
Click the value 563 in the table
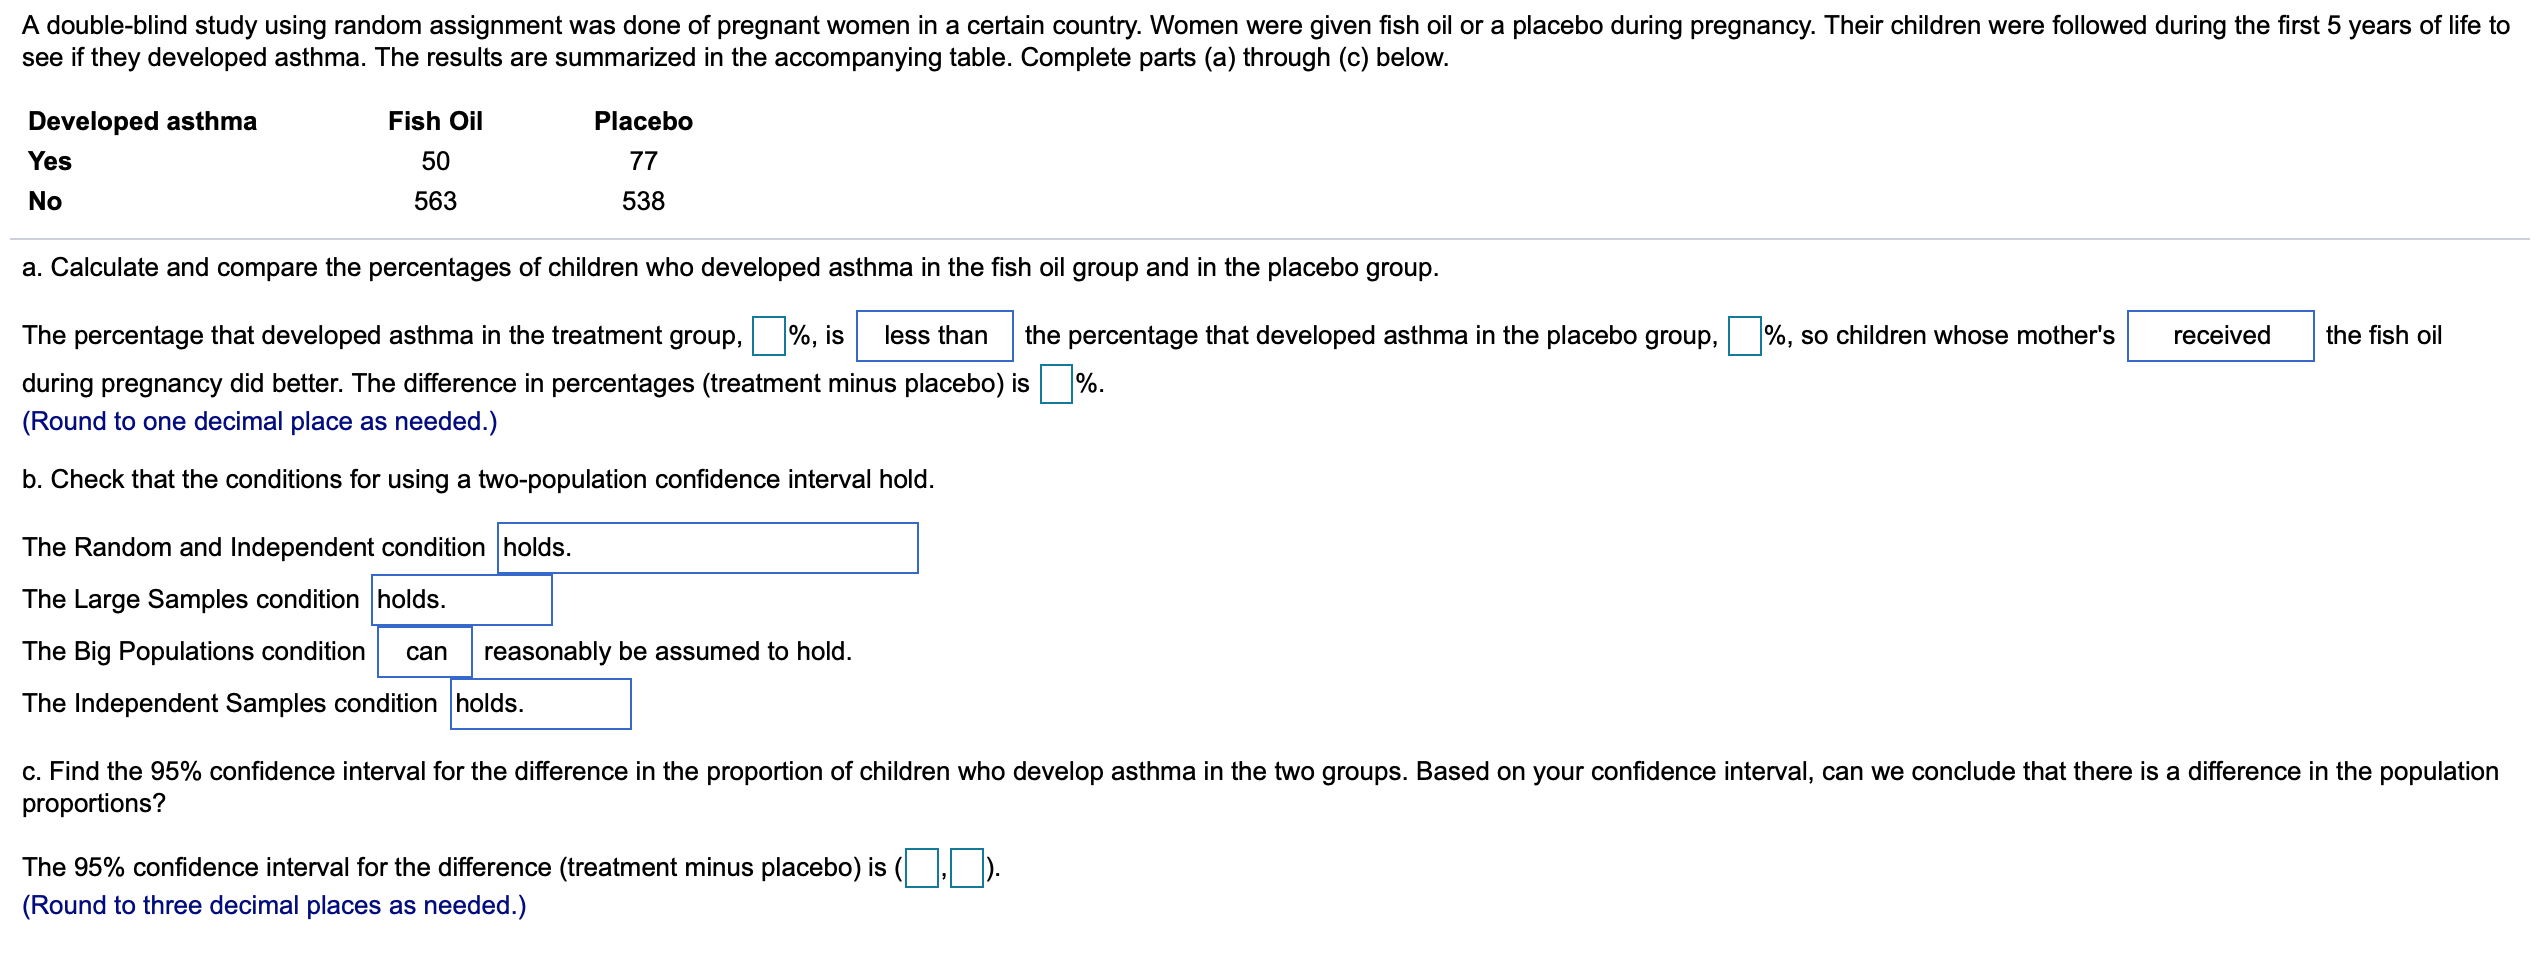tap(435, 201)
